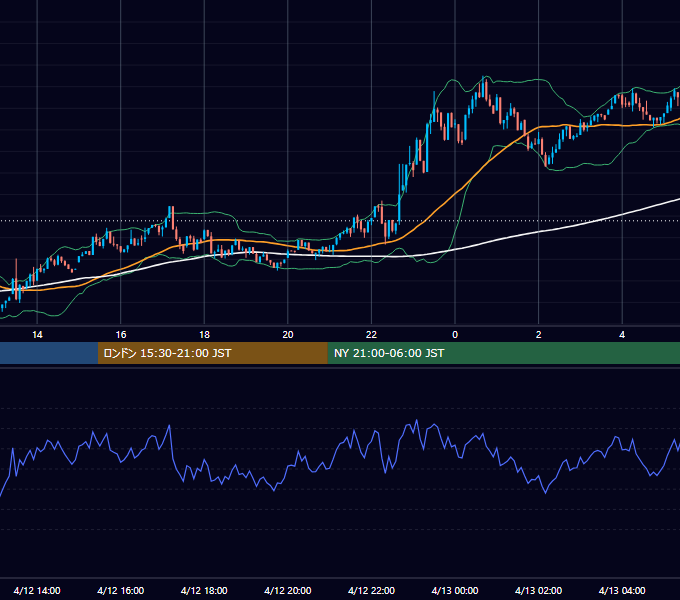Click the blue session bar before ロンドン

click(x=49, y=353)
